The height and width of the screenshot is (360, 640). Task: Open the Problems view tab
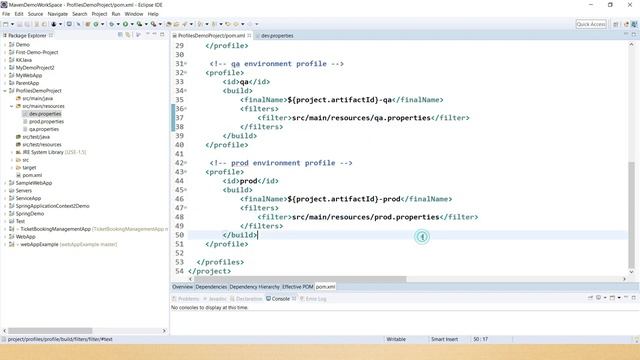186,299
